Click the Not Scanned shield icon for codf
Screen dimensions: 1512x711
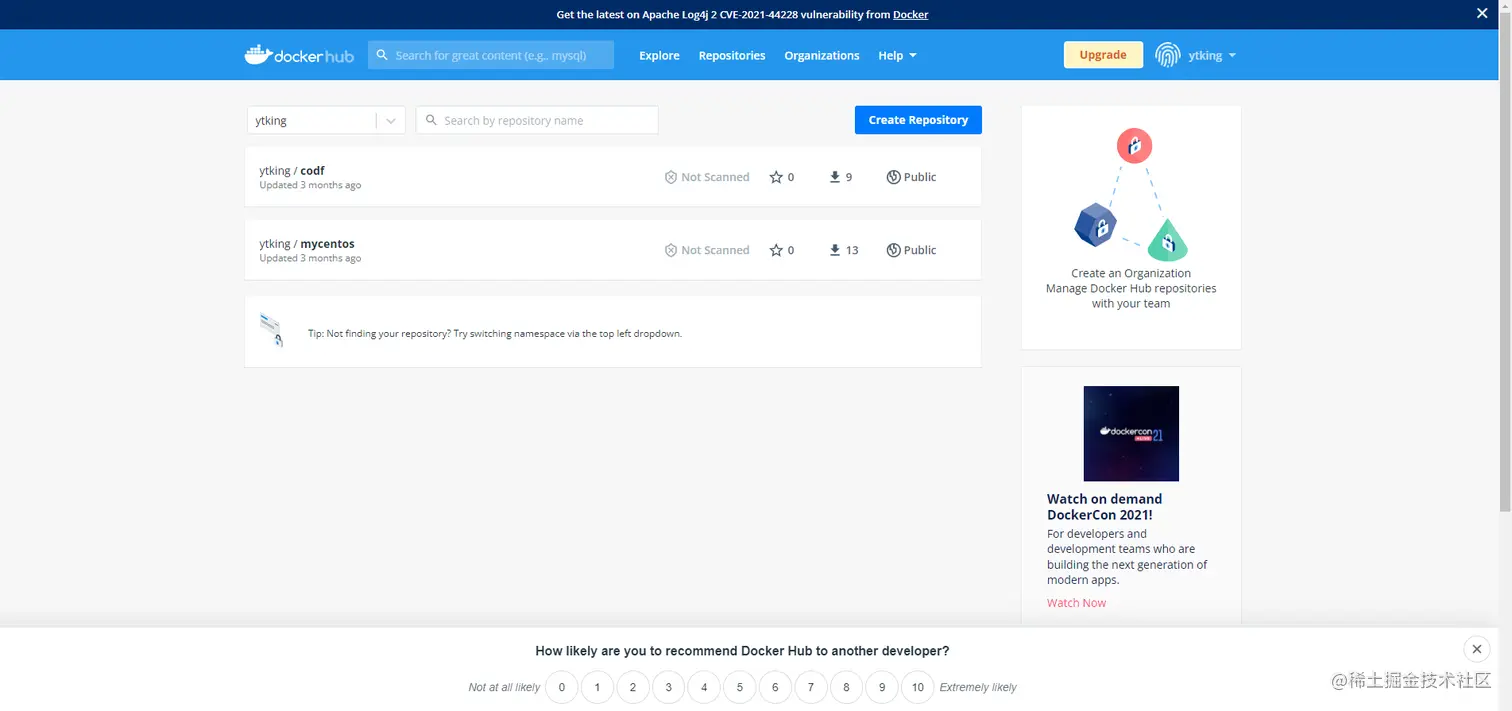[671, 177]
